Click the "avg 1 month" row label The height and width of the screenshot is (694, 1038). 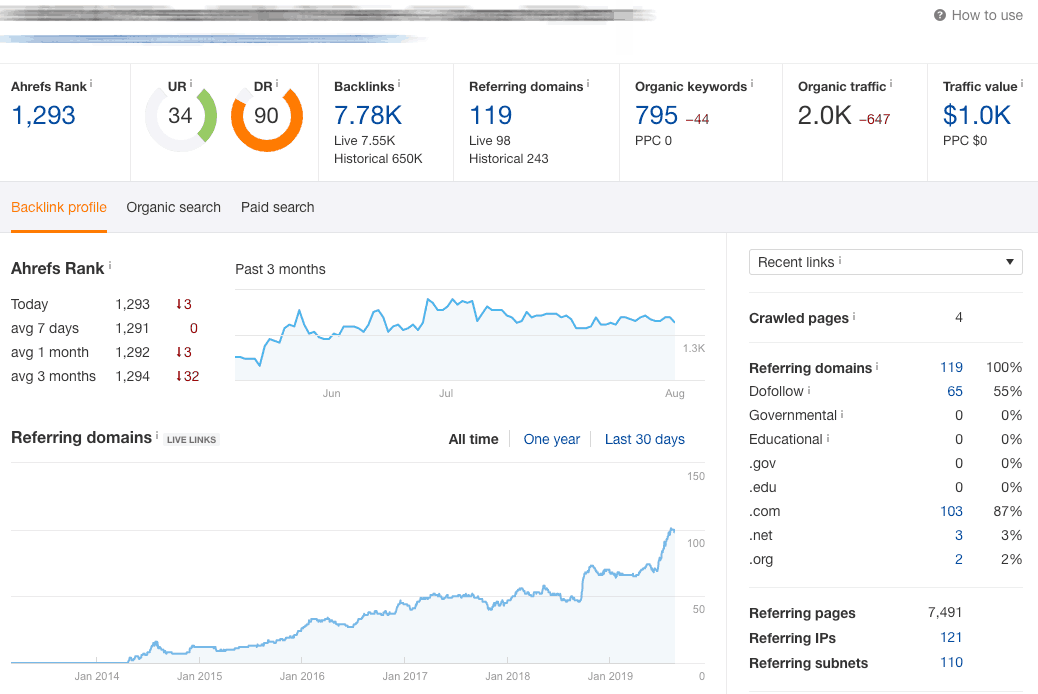coord(50,352)
